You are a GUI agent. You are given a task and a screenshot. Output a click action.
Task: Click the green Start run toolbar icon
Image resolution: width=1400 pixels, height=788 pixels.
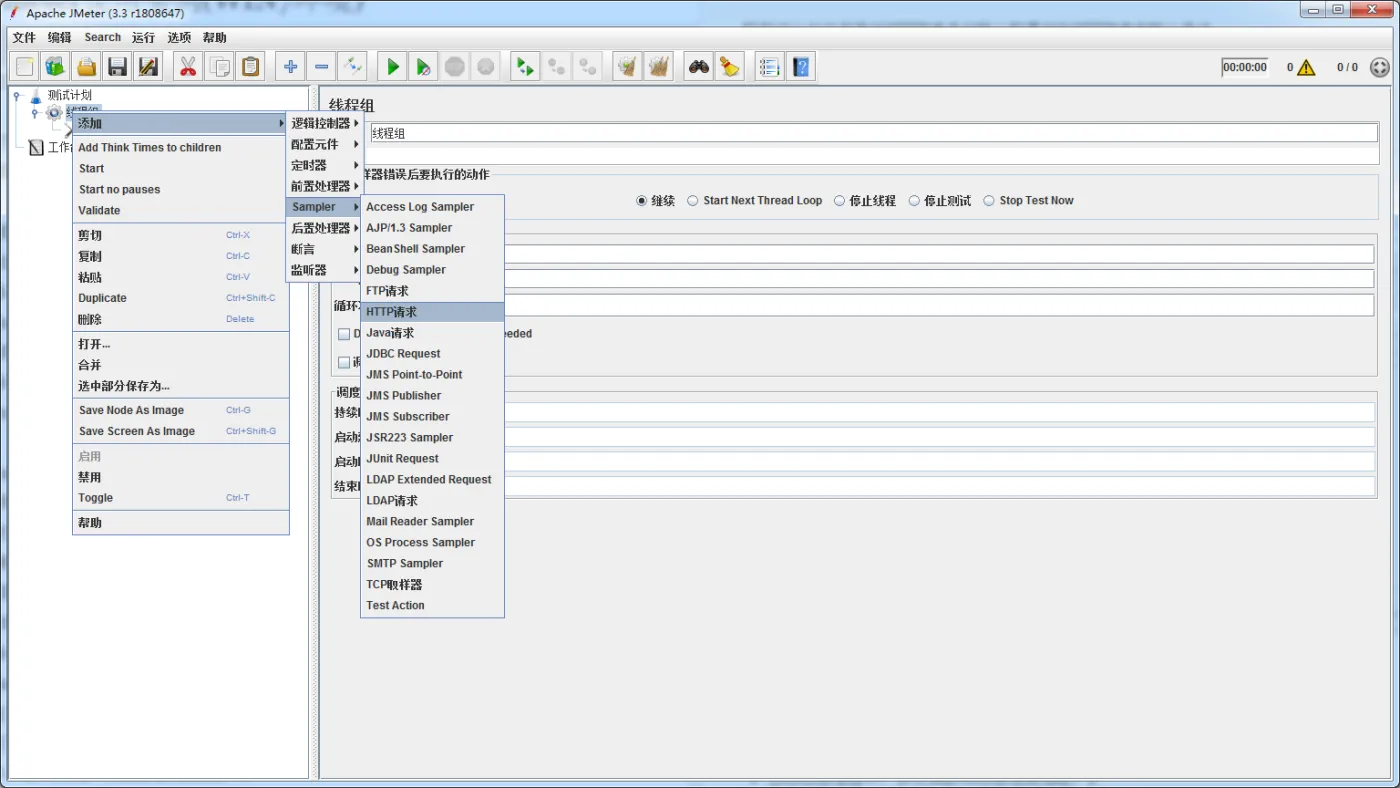[393, 67]
